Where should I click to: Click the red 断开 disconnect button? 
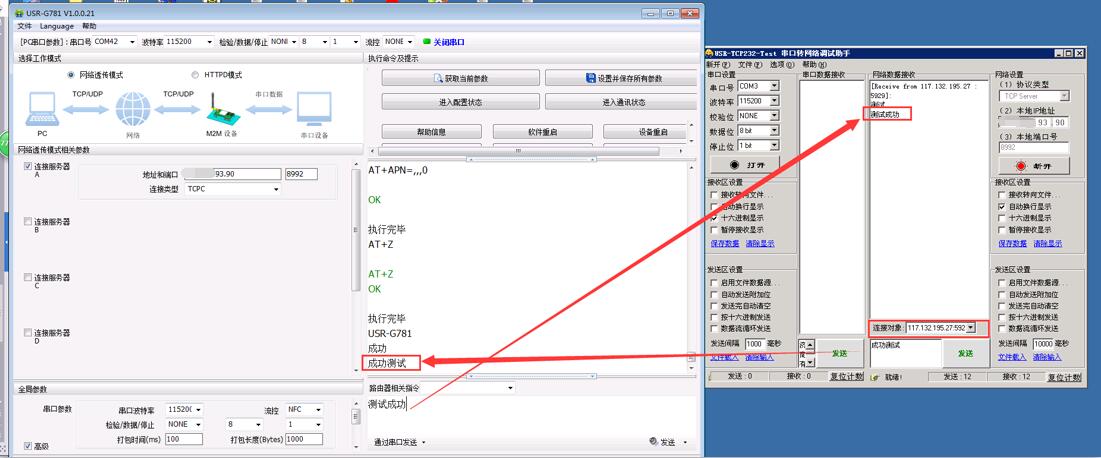[1034, 166]
